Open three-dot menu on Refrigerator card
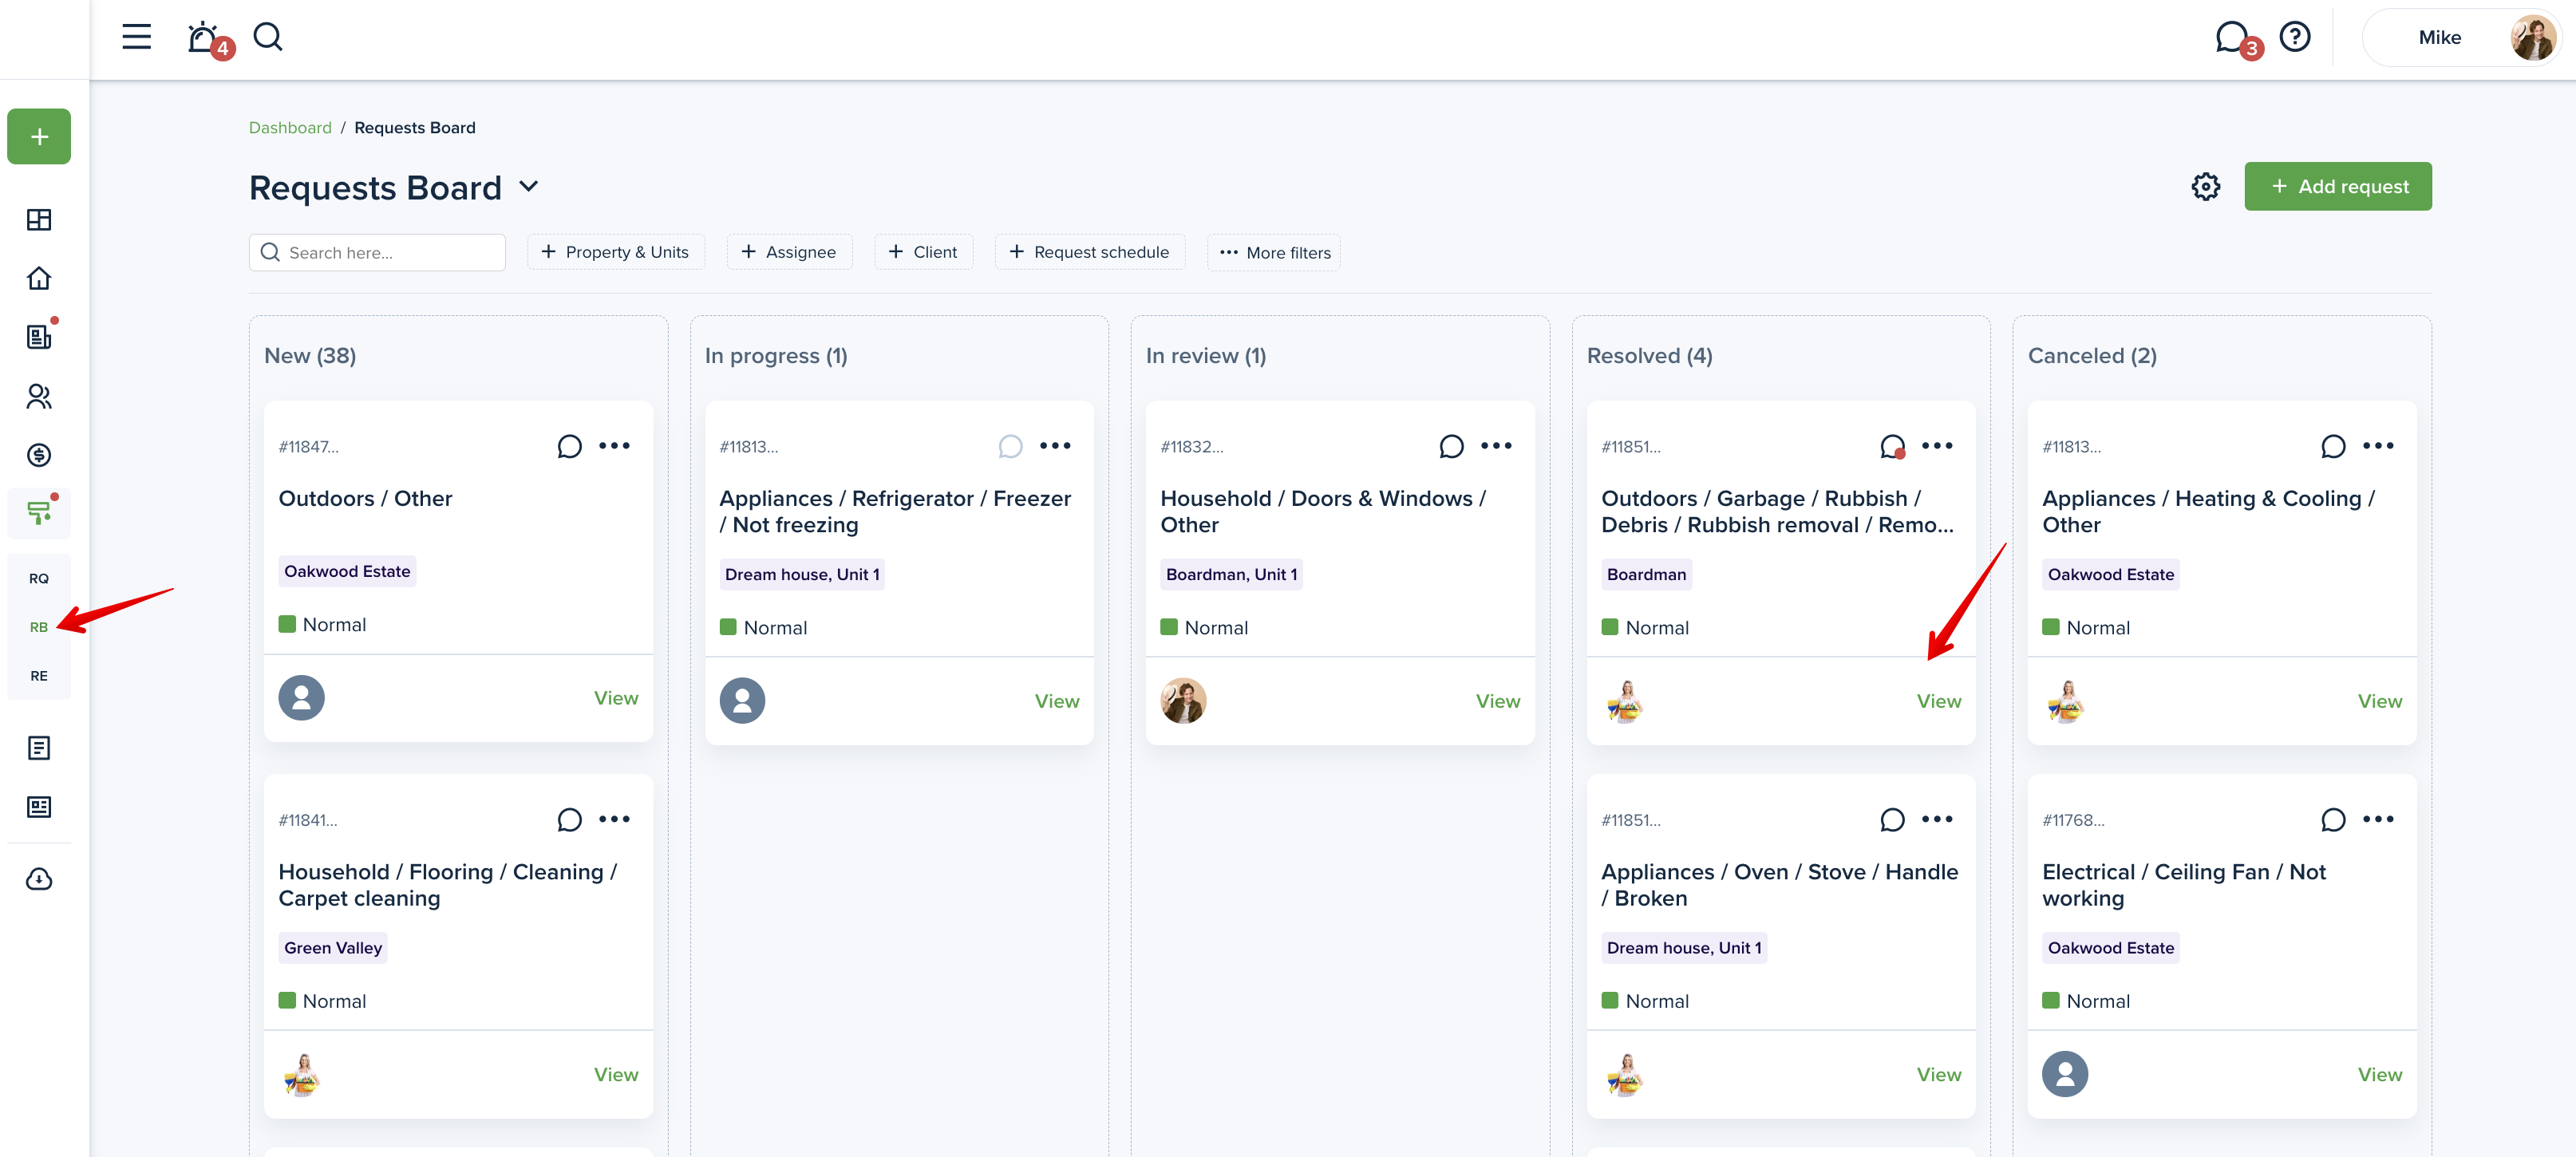Viewport: 2576px width, 1157px height. tap(1055, 446)
